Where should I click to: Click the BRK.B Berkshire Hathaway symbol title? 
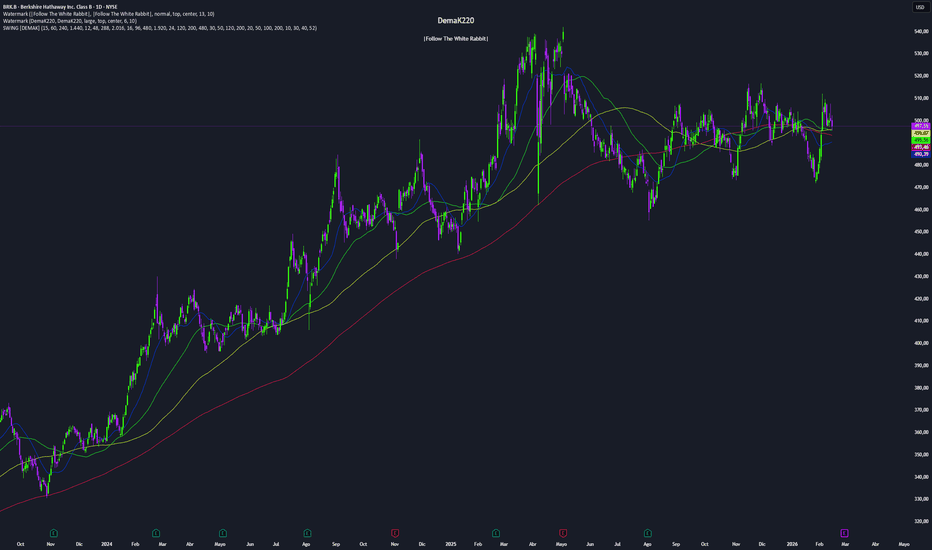pos(62,6)
